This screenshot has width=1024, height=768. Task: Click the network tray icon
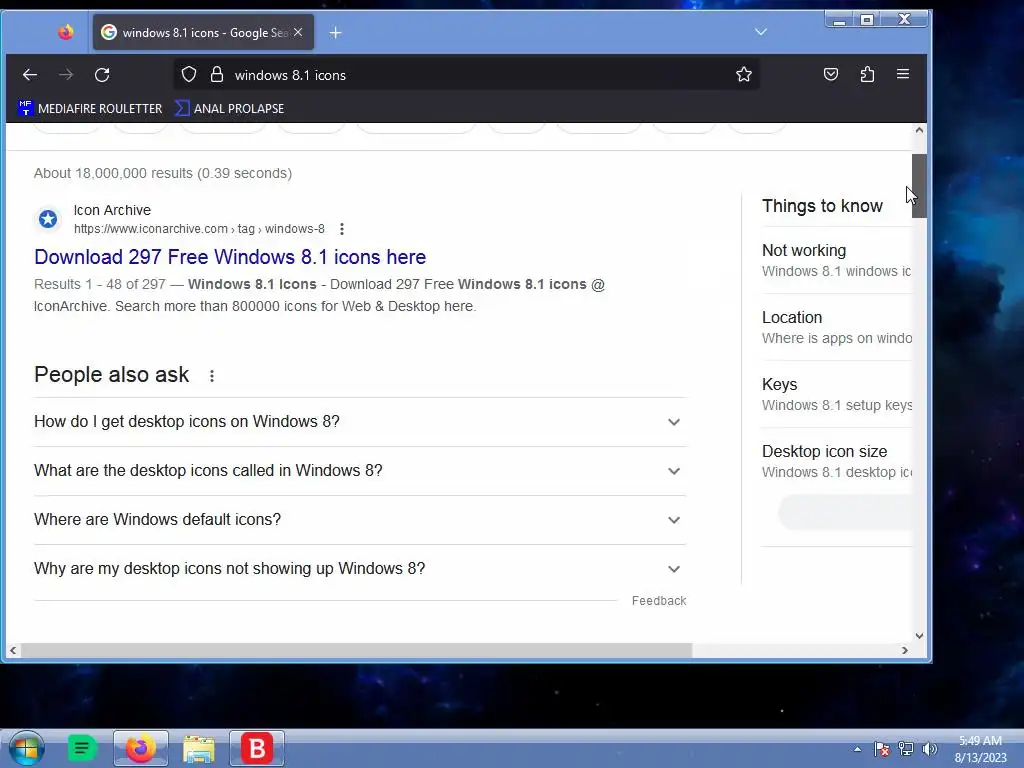905,749
